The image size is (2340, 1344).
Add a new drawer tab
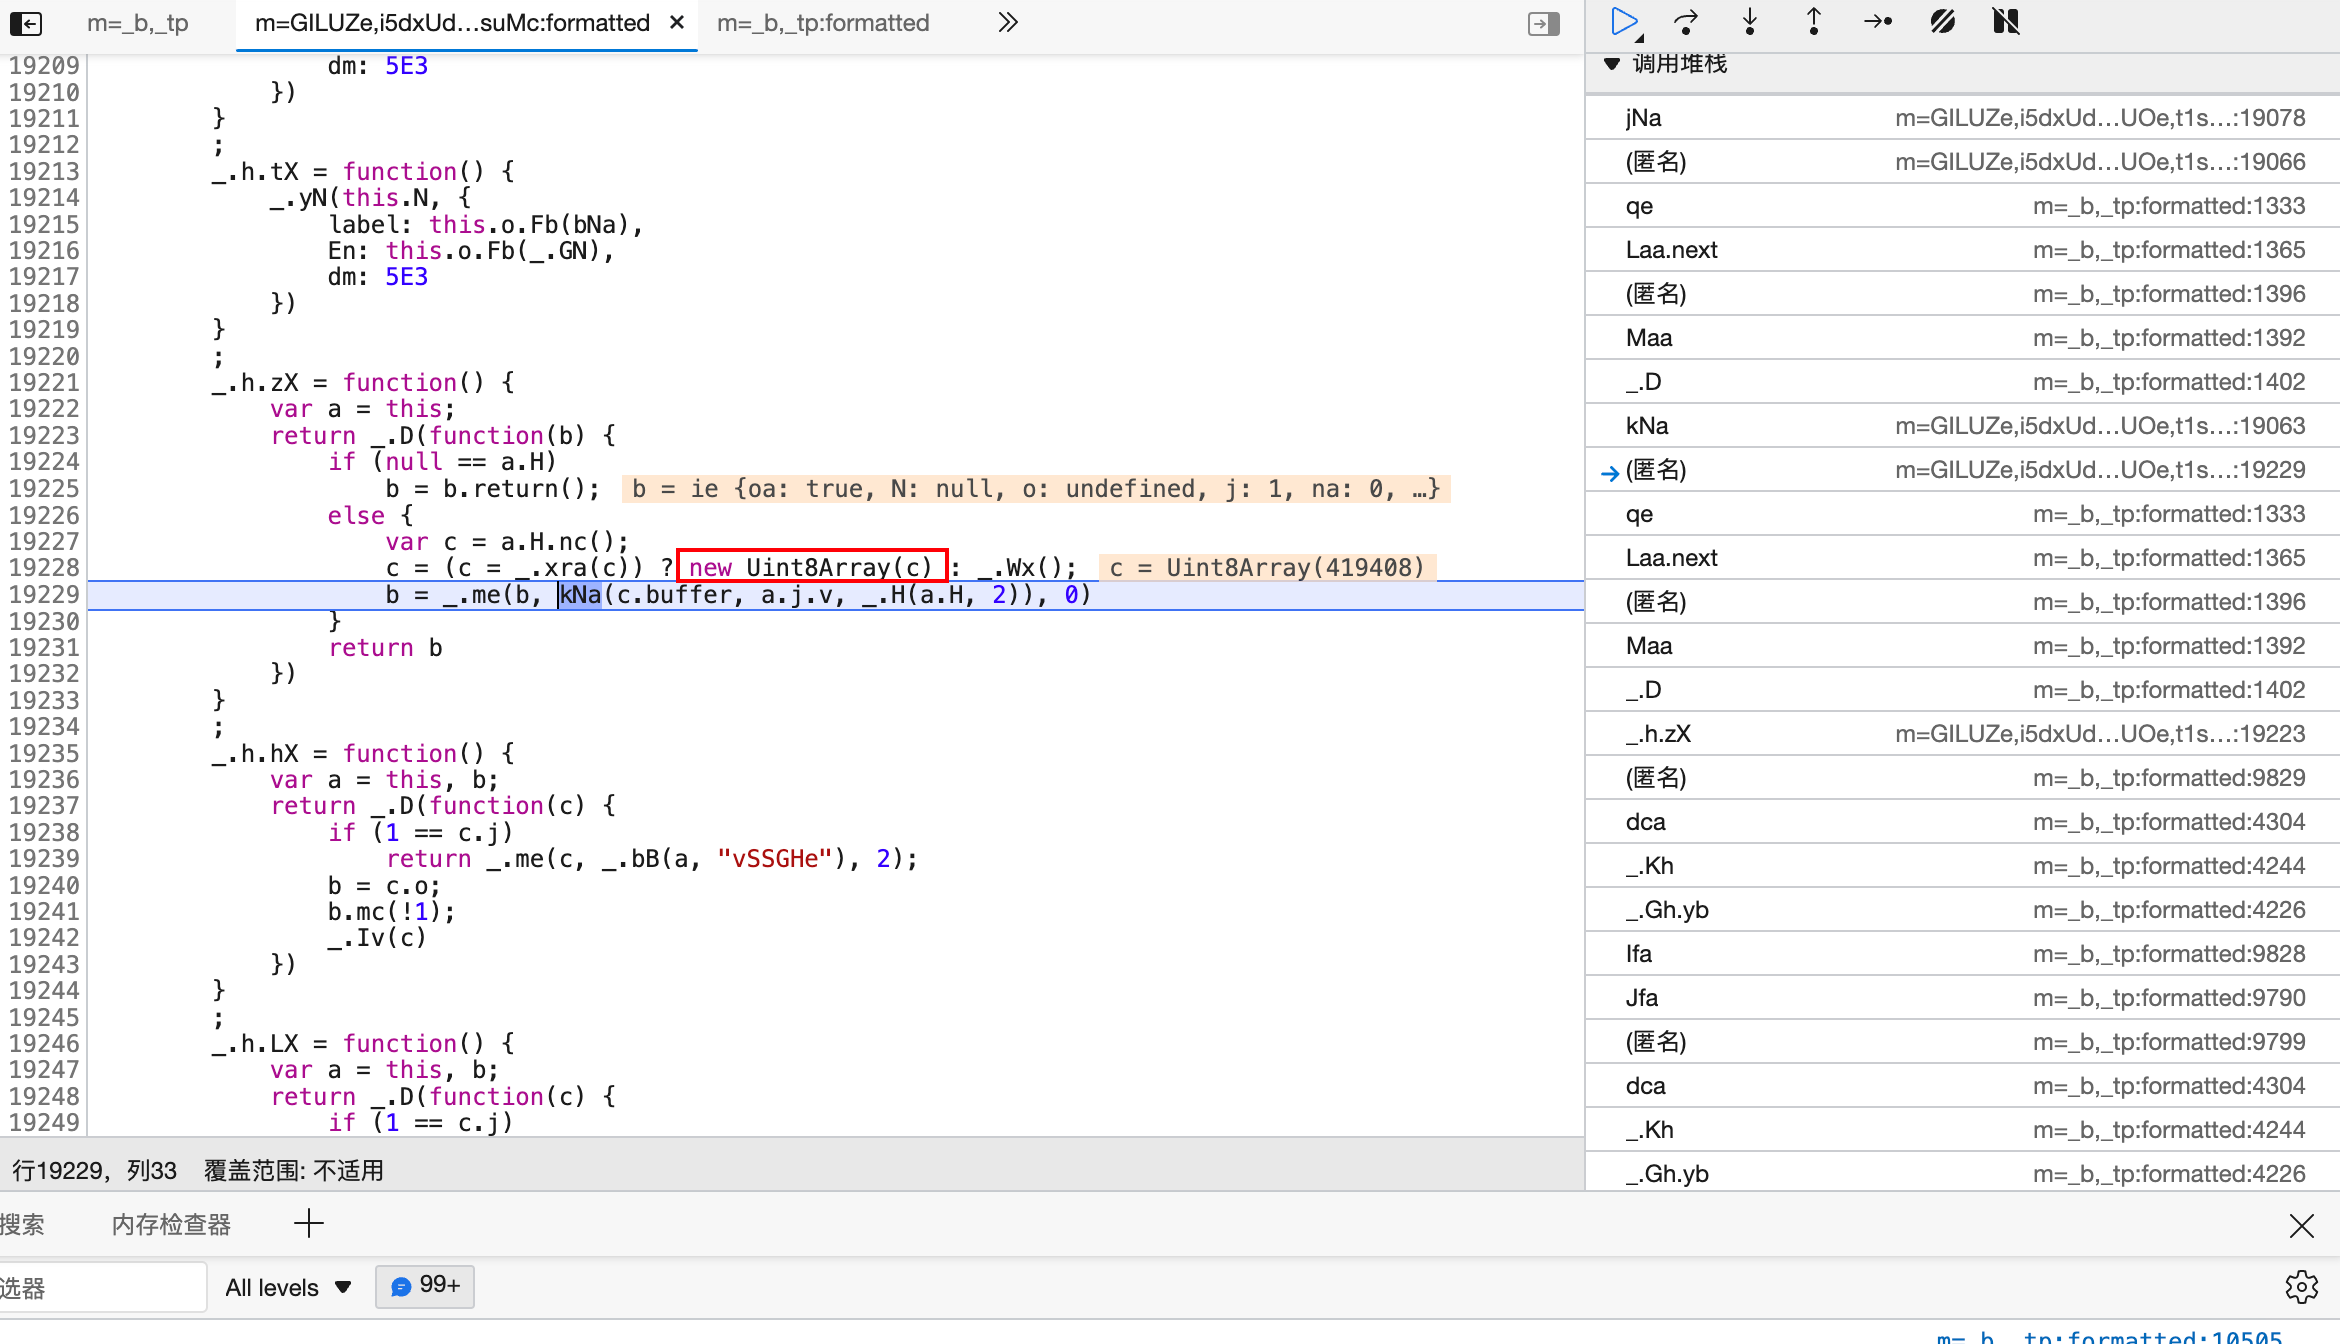pos(309,1223)
